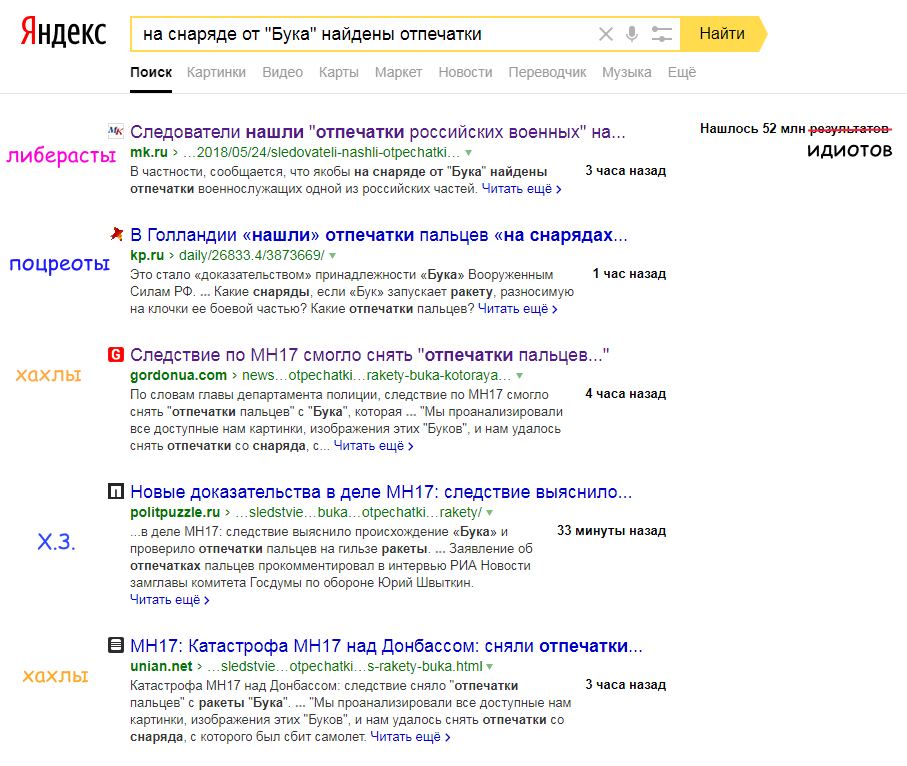Click the politpuzzle favicon icon

click(x=116, y=491)
